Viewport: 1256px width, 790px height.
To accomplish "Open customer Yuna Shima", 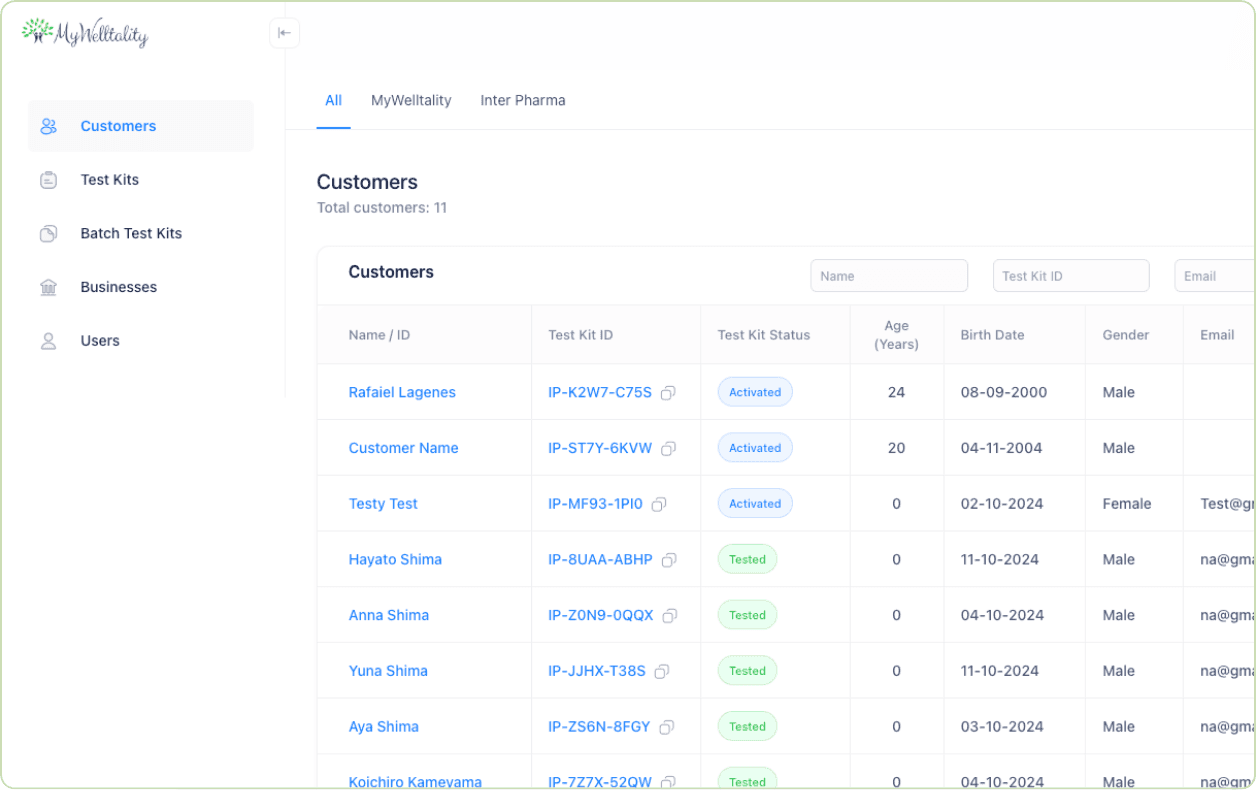I will 388,671.
